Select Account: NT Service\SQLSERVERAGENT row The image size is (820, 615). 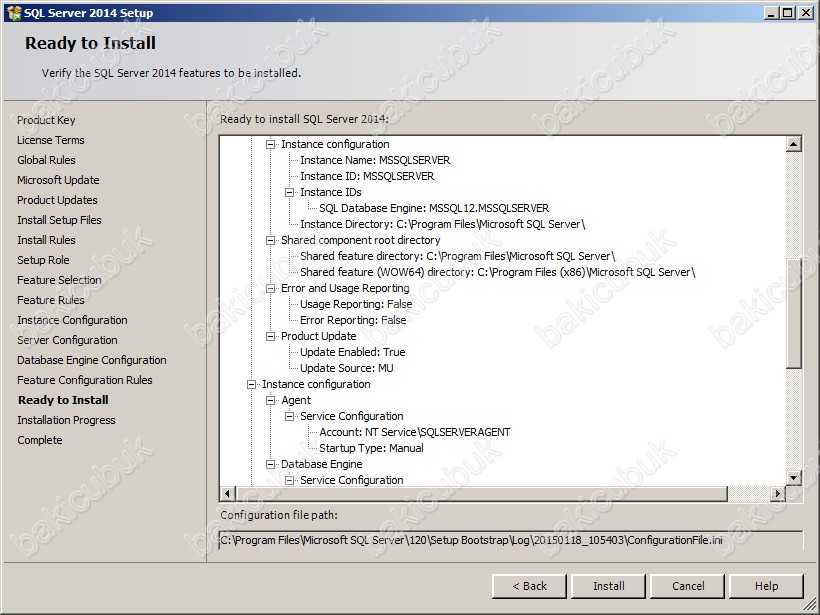click(x=415, y=432)
